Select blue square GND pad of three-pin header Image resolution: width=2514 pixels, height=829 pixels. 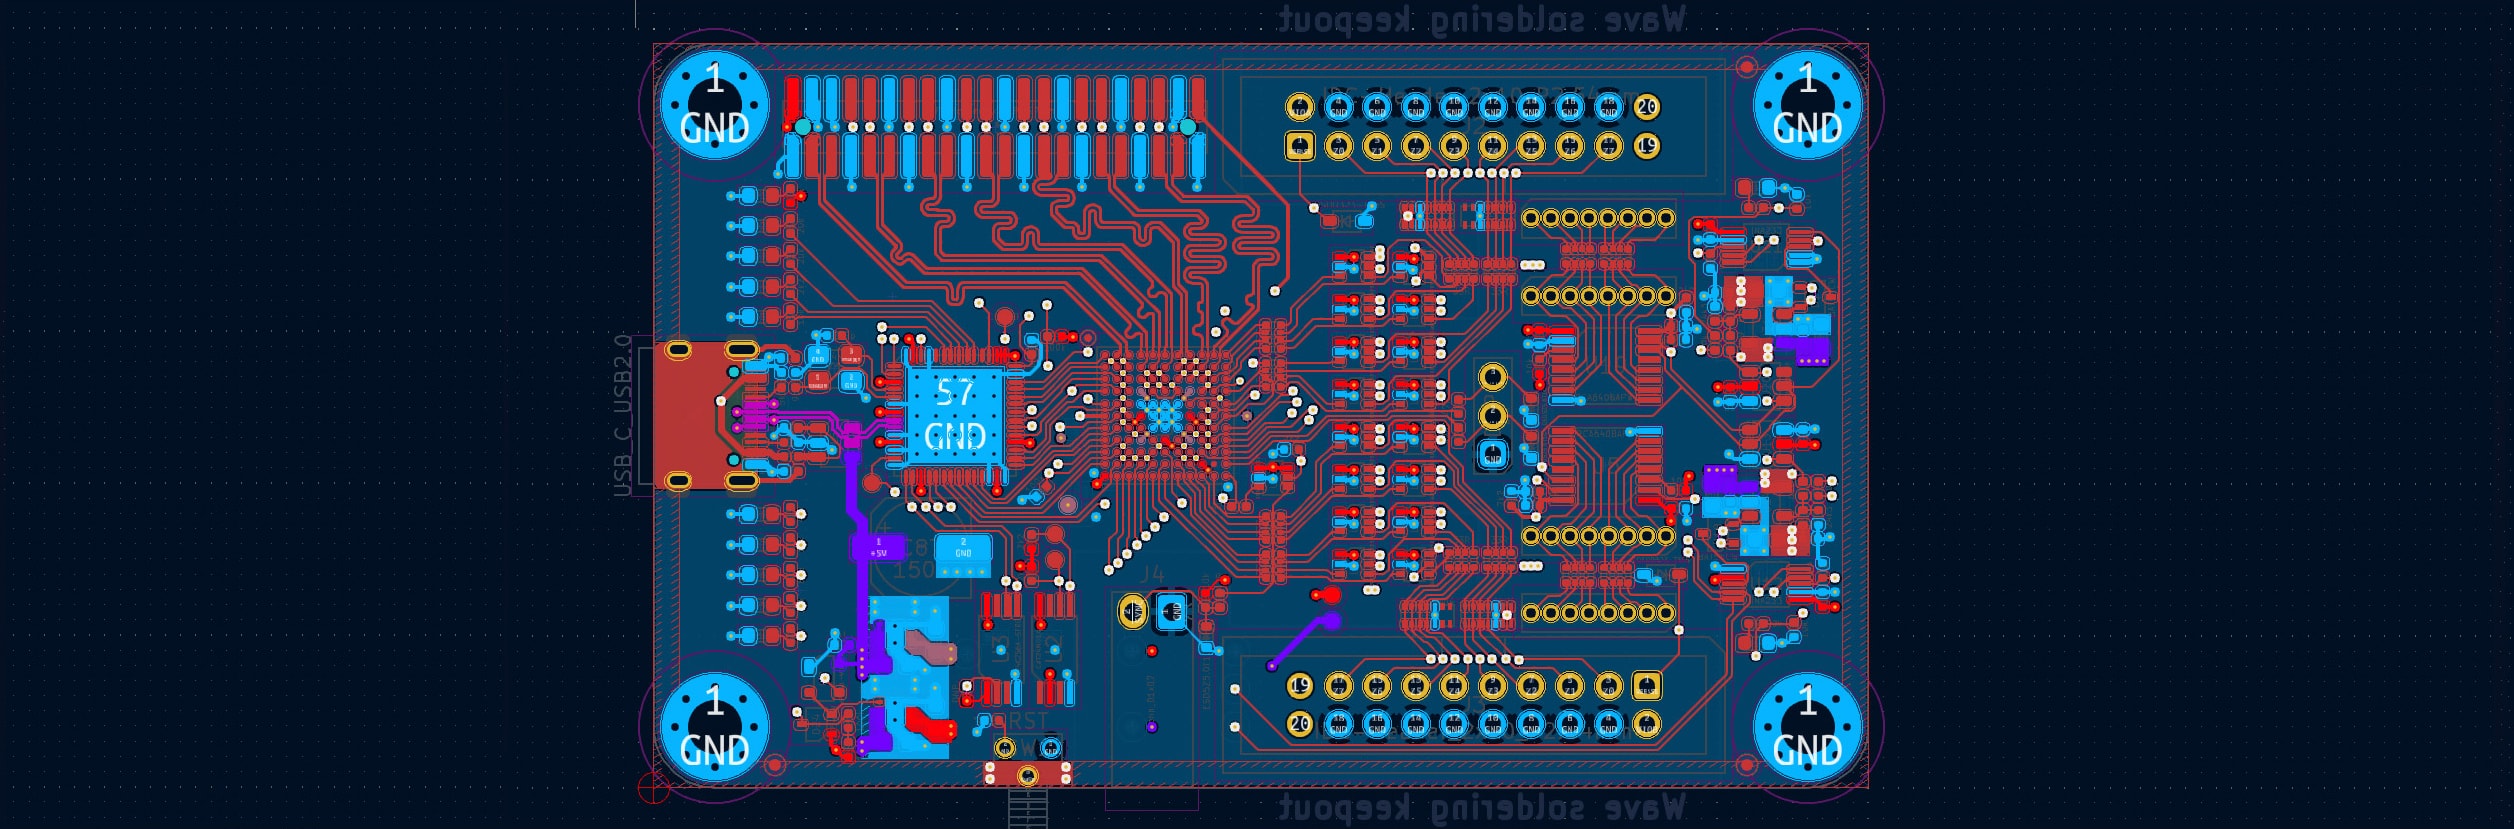pos(1492,456)
